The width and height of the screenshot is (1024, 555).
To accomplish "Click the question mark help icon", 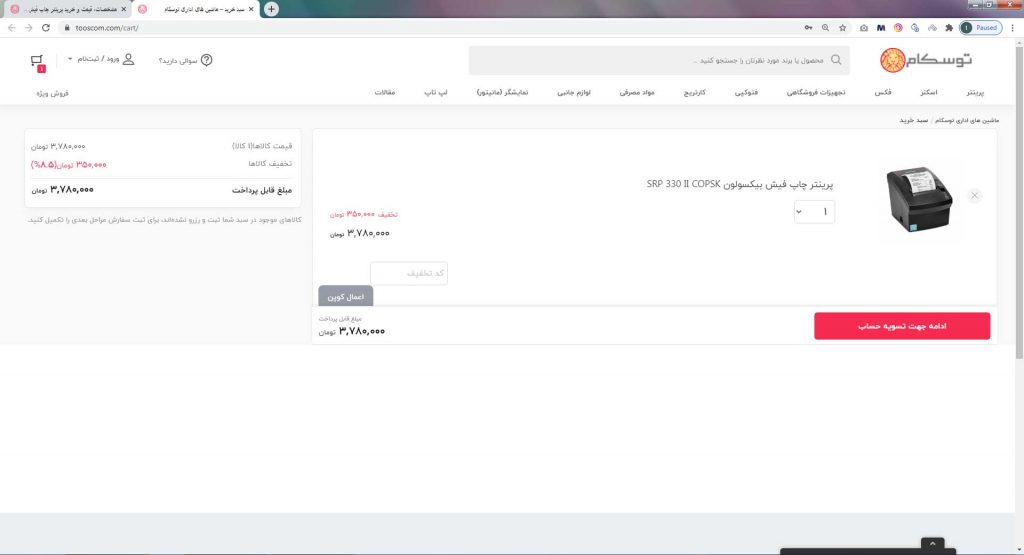I will [206, 60].
